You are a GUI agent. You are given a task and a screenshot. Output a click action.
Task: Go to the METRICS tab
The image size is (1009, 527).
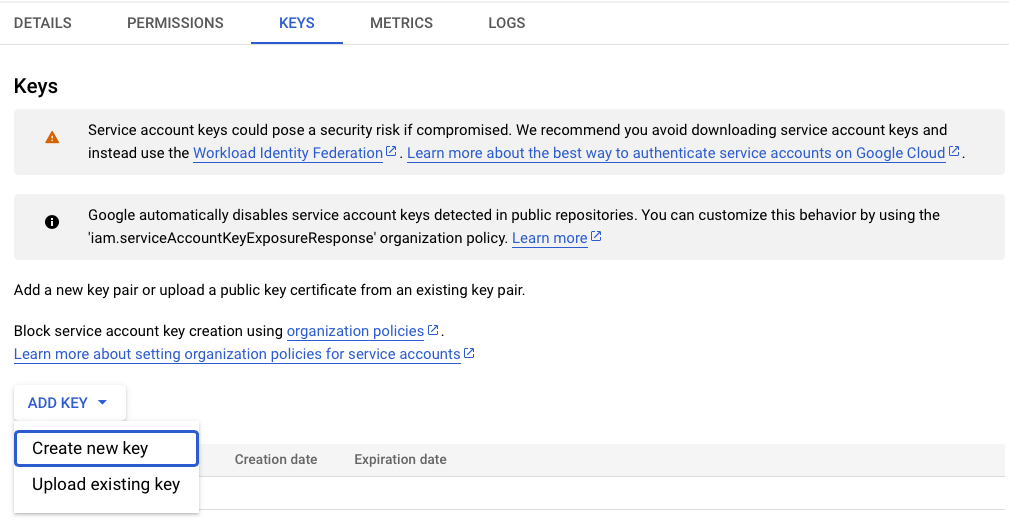(x=402, y=23)
